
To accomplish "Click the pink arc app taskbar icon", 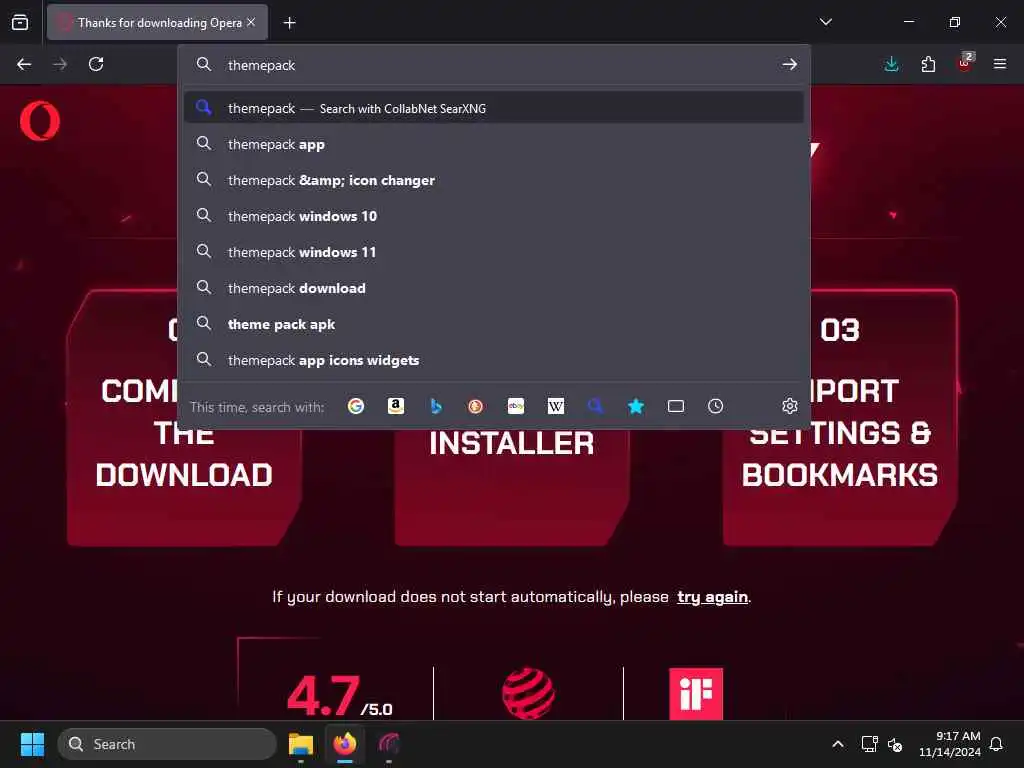I will pos(389,744).
